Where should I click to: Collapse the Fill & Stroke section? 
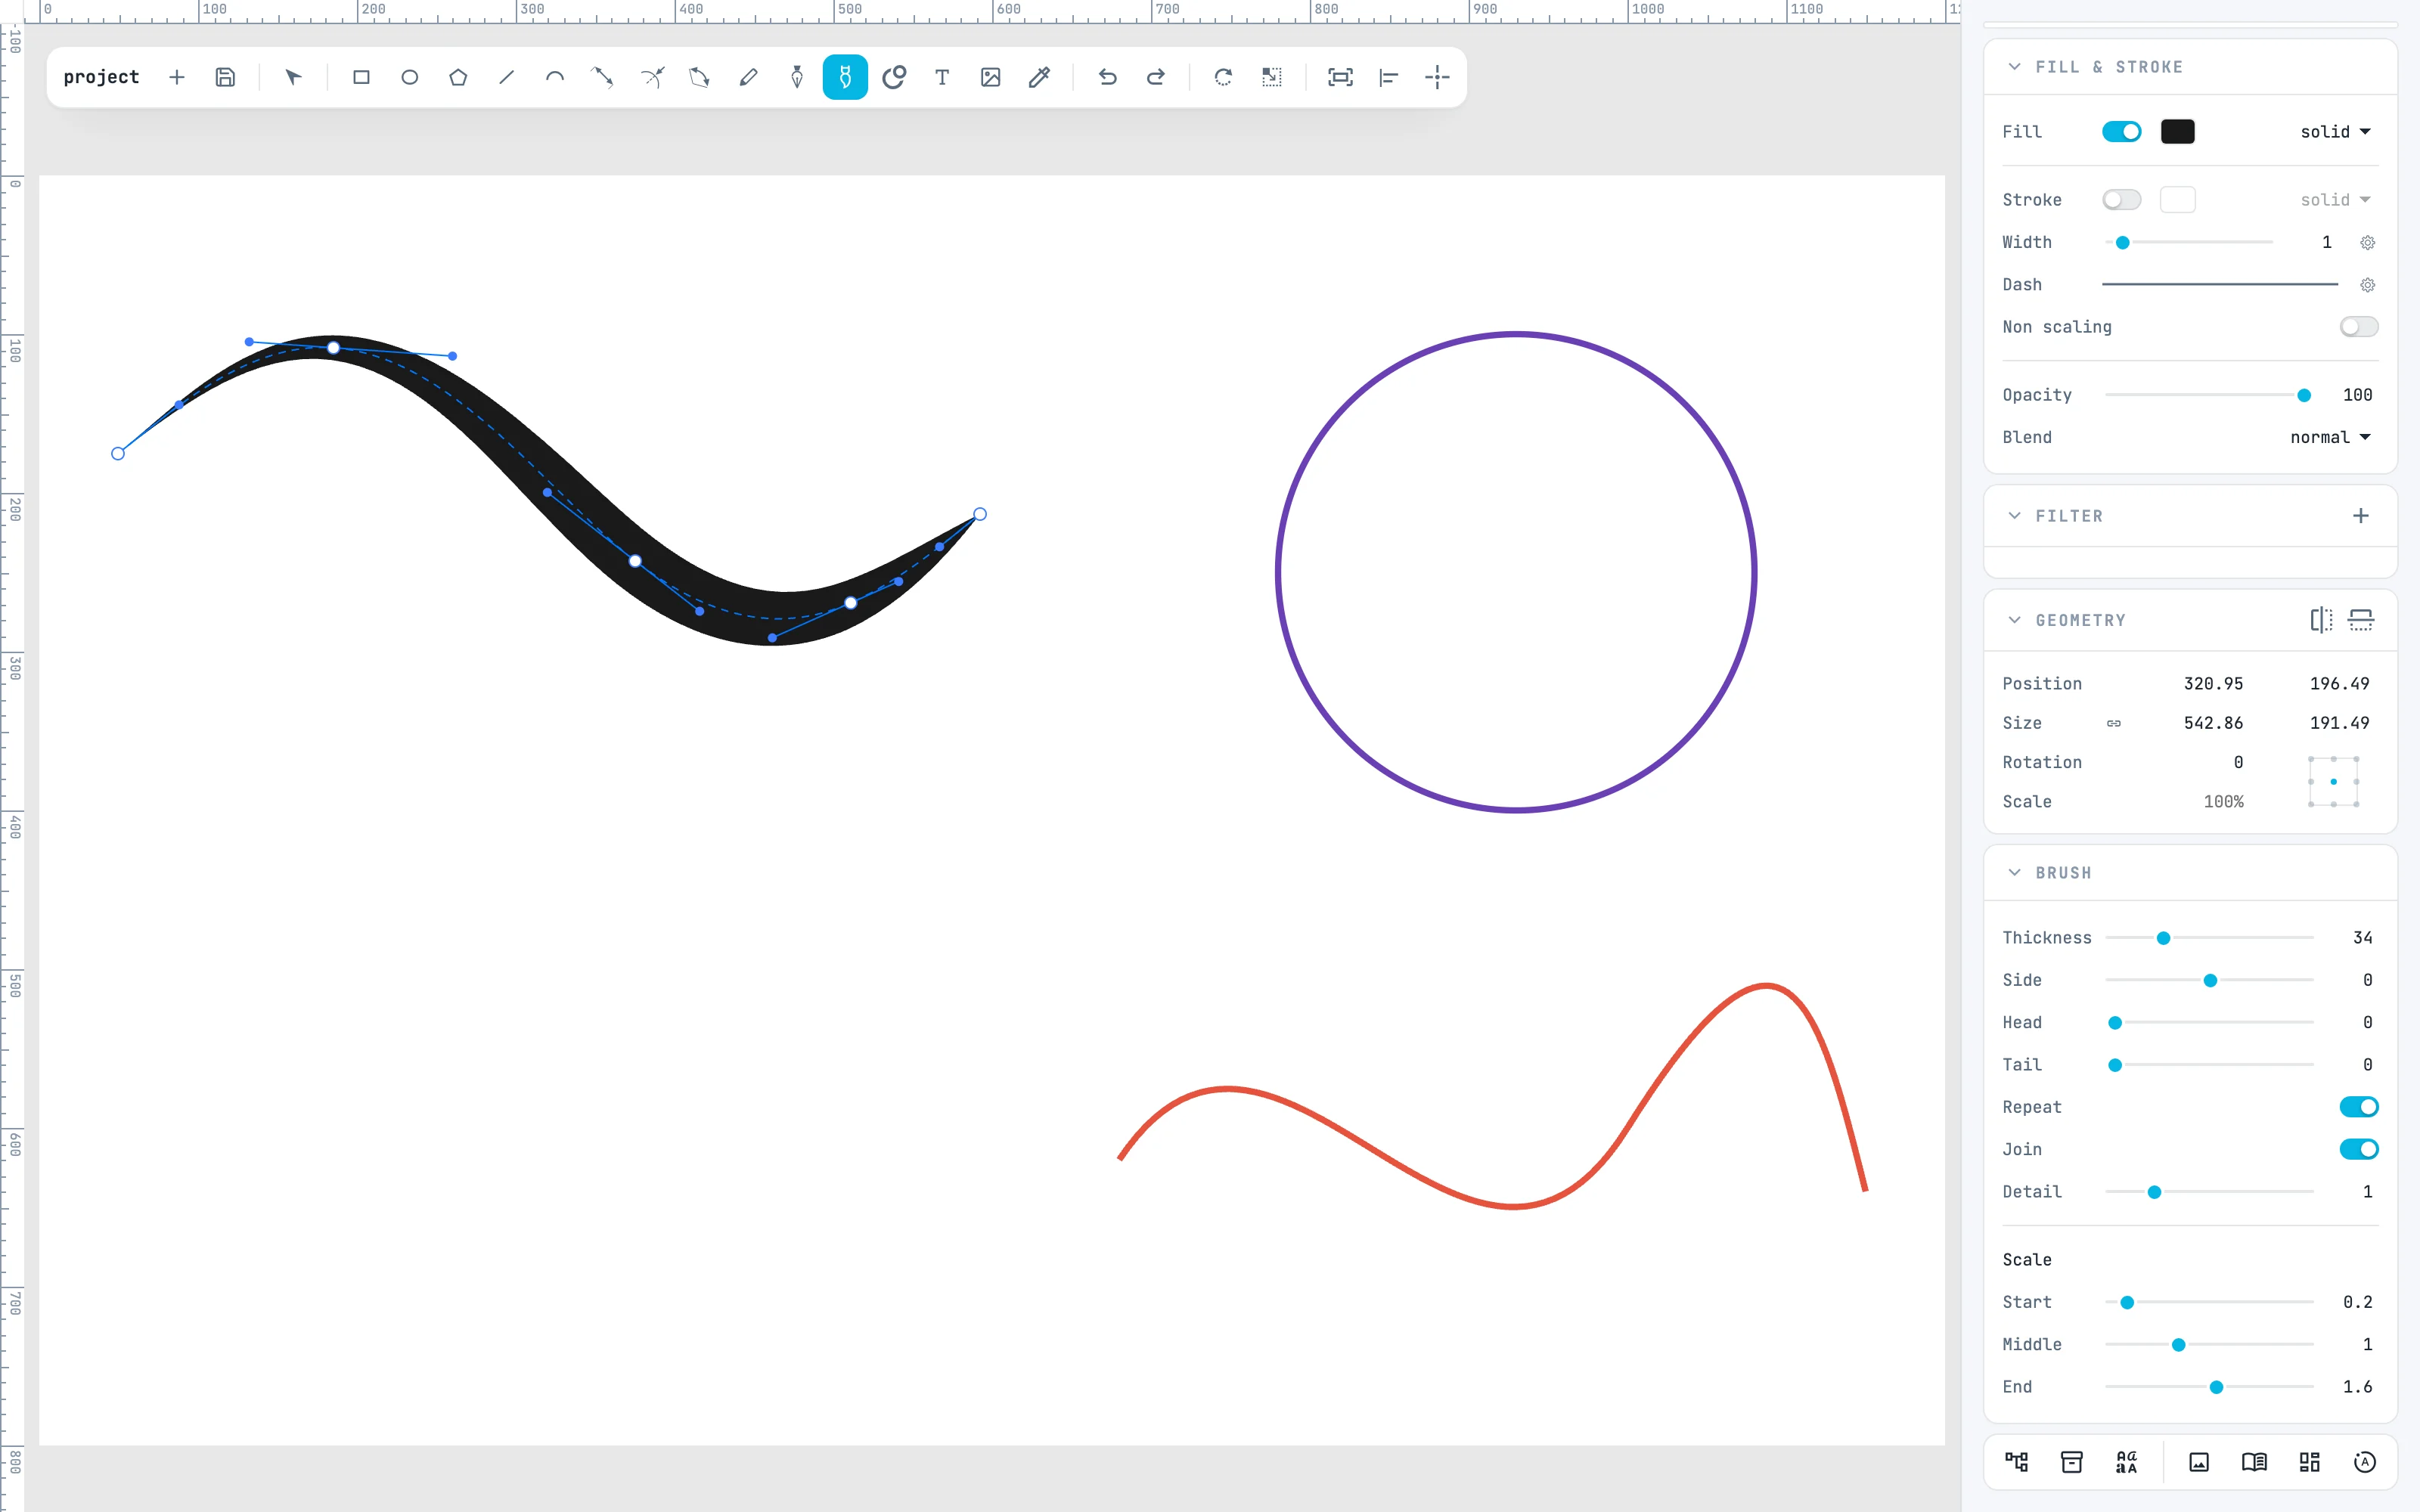coord(2014,67)
